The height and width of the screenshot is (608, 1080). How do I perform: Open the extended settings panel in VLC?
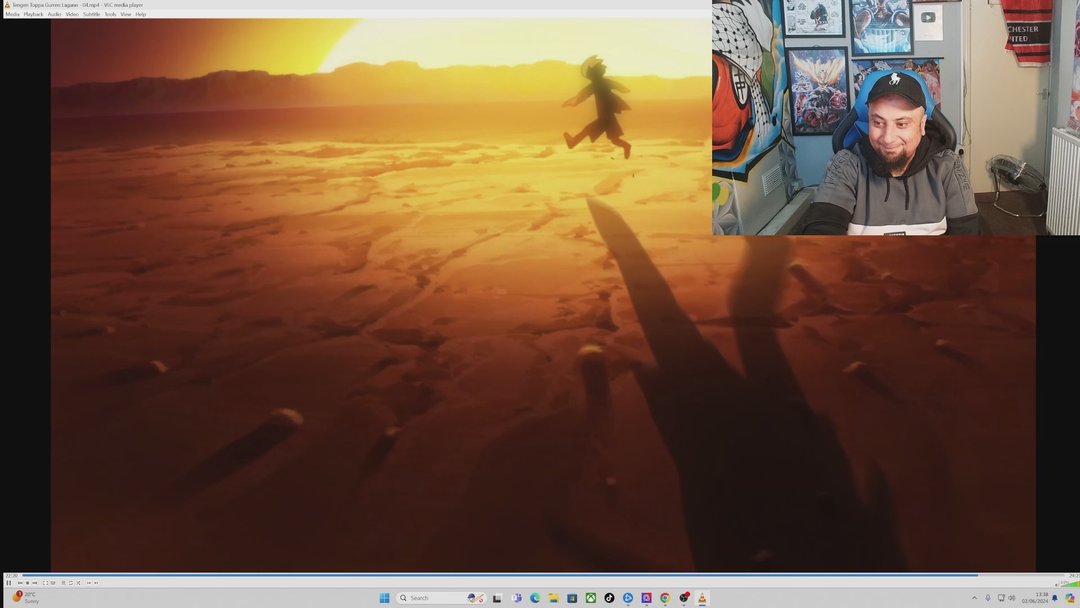tap(53, 583)
